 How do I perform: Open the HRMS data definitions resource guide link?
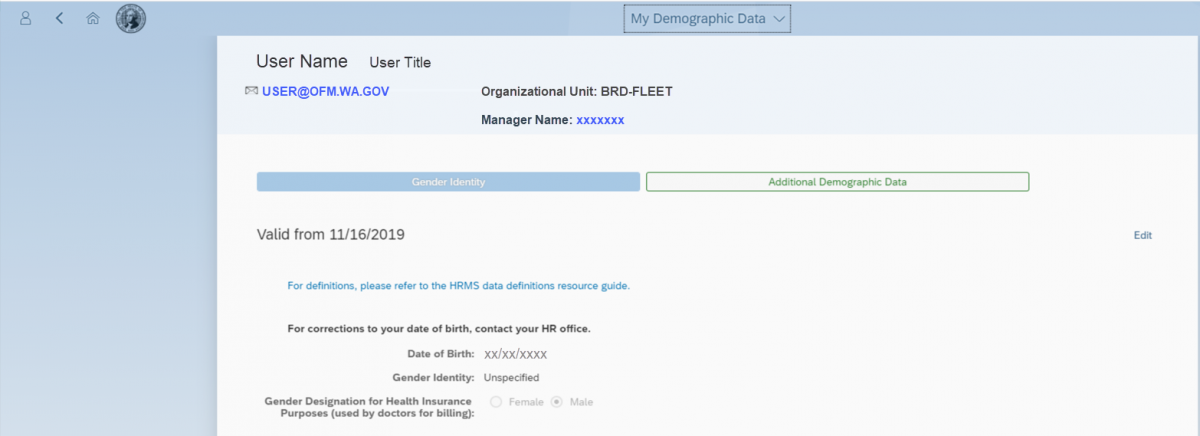[x=458, y=285]
